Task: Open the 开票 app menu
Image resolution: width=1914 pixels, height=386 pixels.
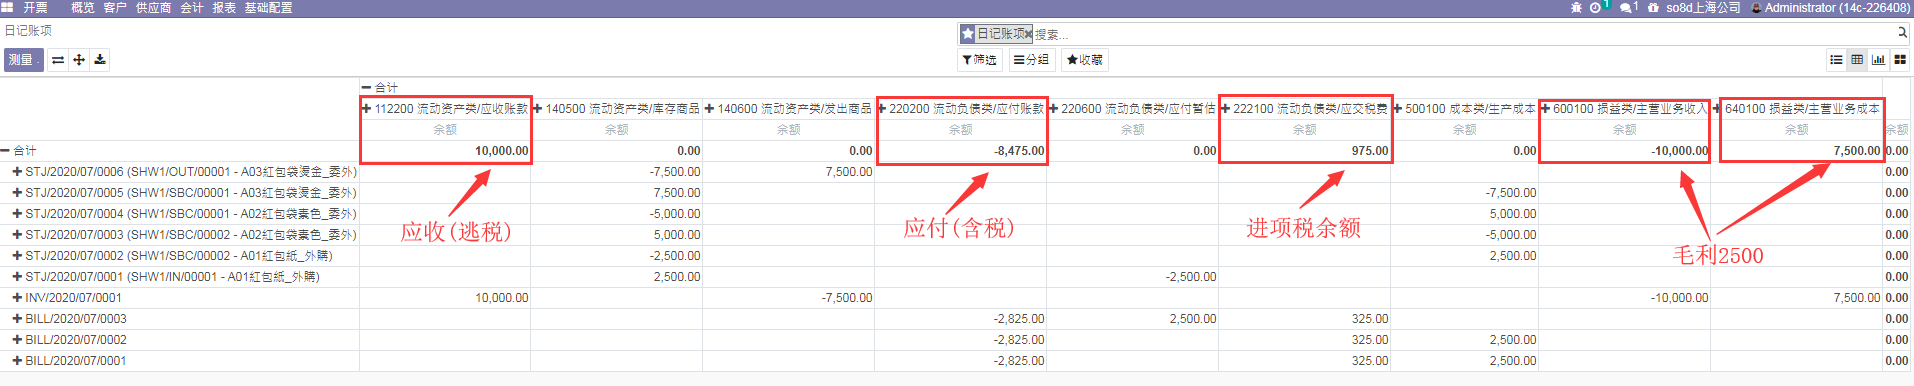Action: (36, 7)
